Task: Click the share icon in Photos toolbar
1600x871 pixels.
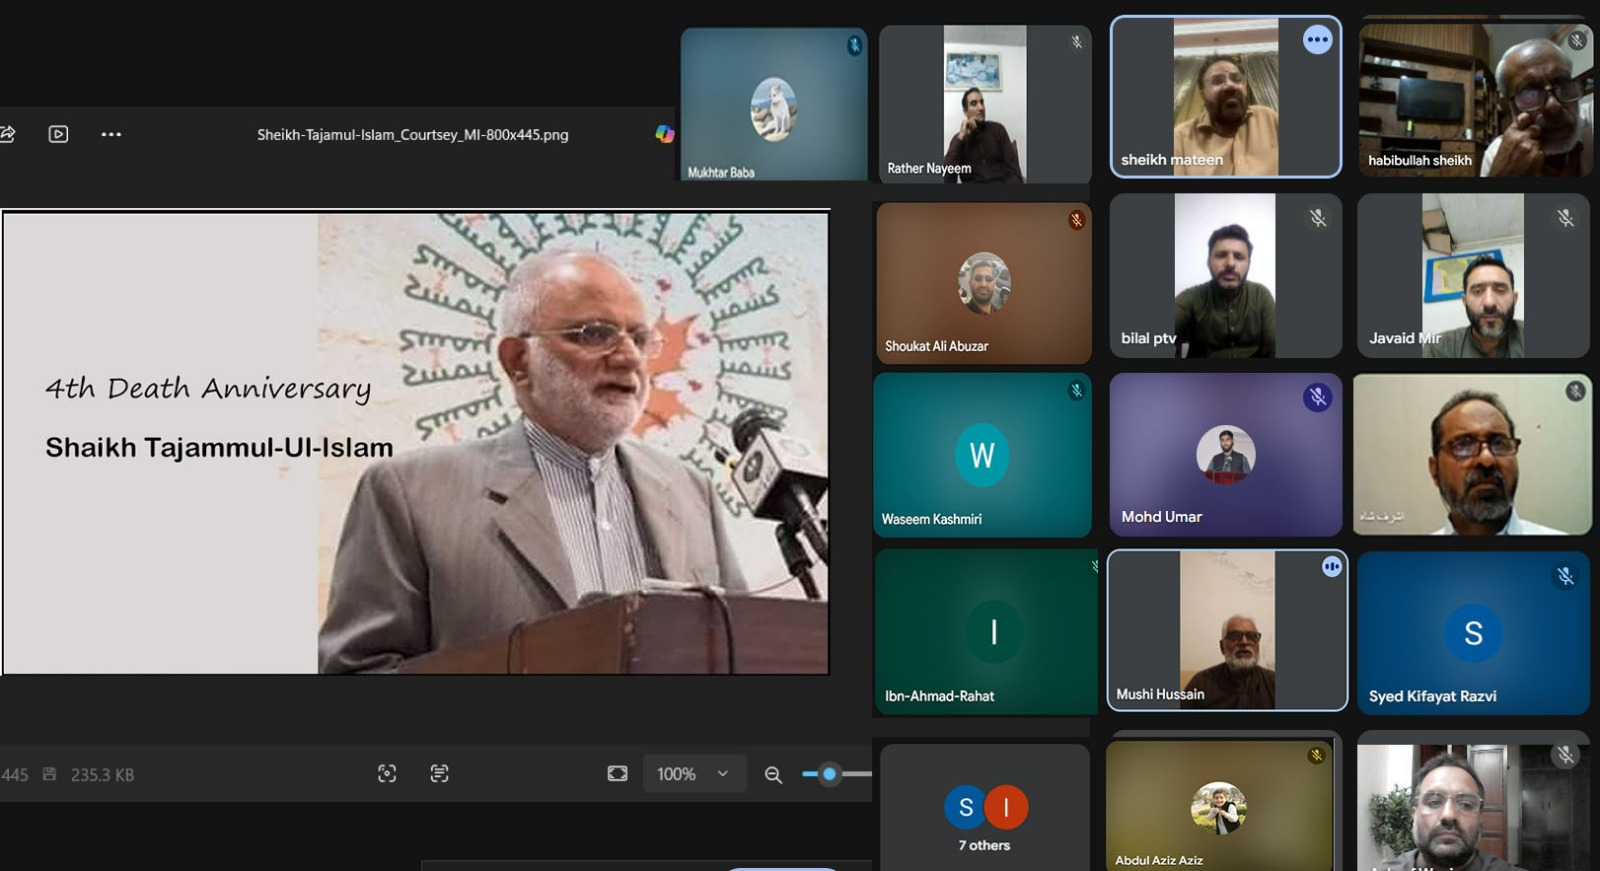Action: pos(8,134)
